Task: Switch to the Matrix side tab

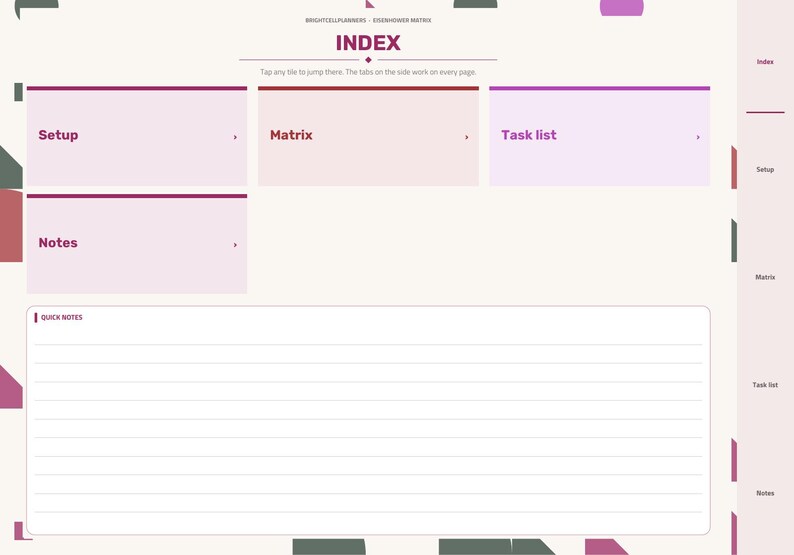Action: click(x=765, y=278)
